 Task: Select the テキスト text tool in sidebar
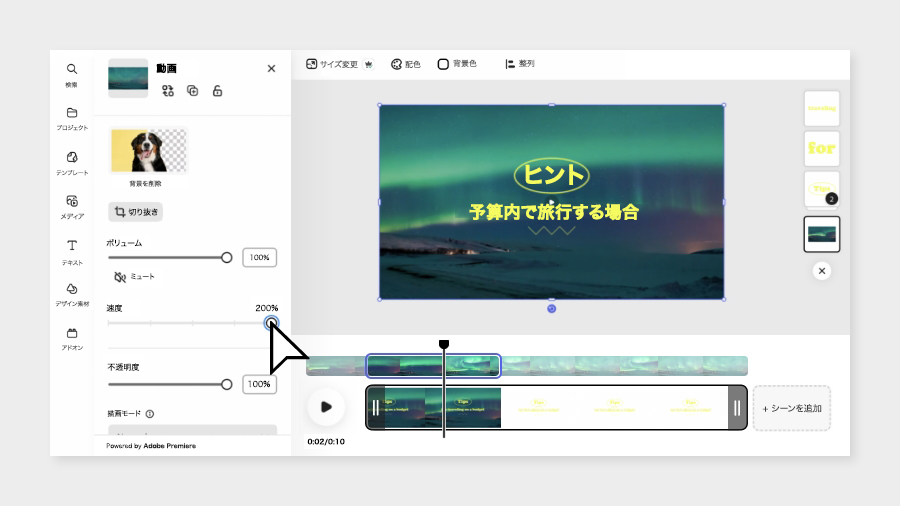coord(72,252)
